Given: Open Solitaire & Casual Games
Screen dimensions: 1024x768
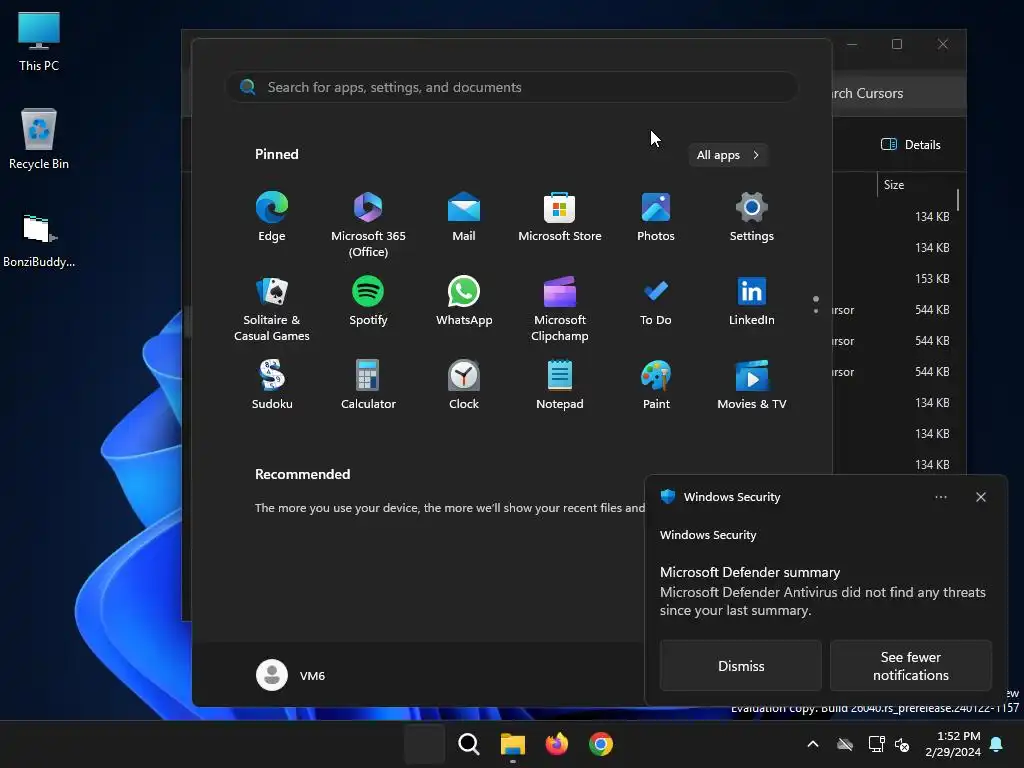Looking at the screenshot, I should [x=272, y=308].
